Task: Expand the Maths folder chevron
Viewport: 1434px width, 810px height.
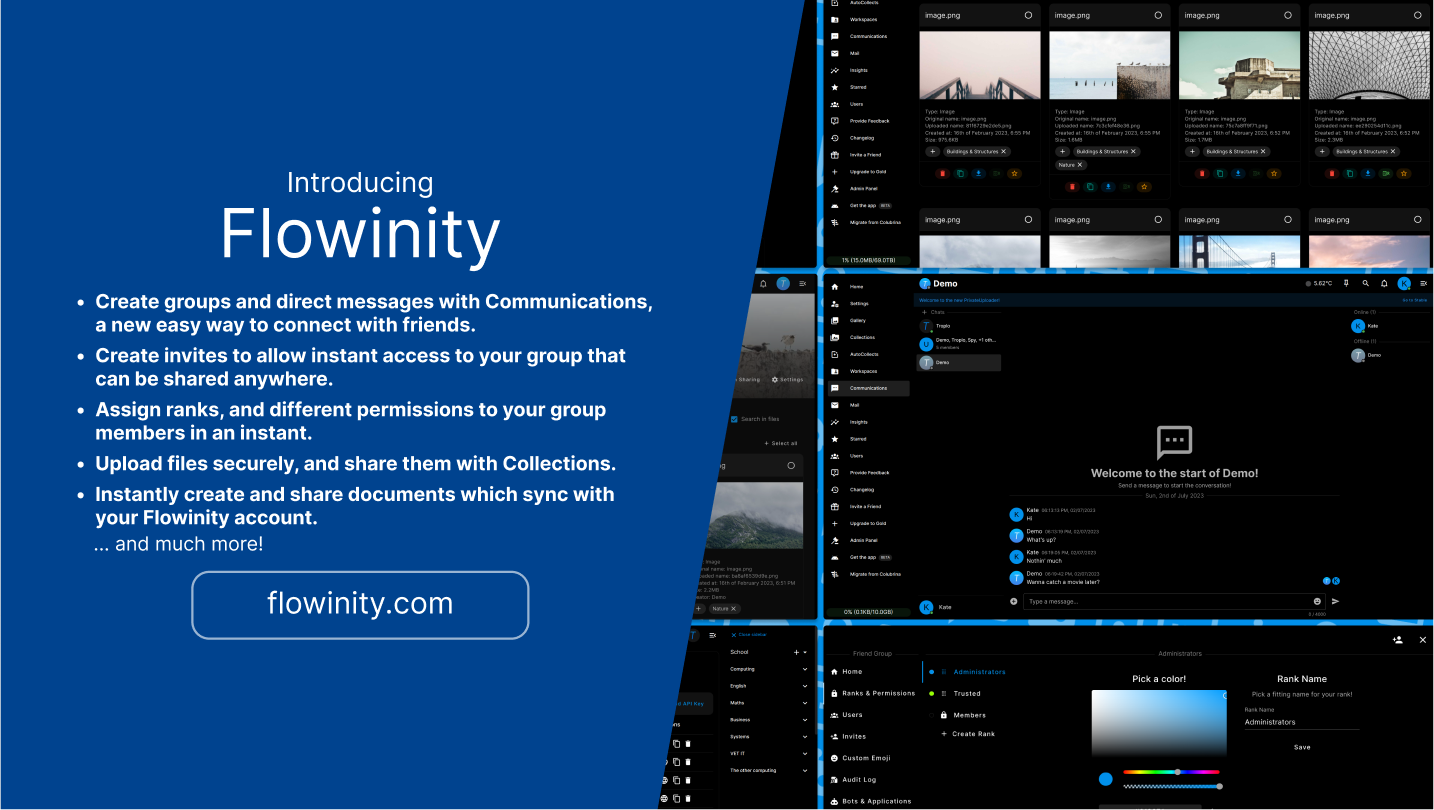Action: [x=805, y=703]
